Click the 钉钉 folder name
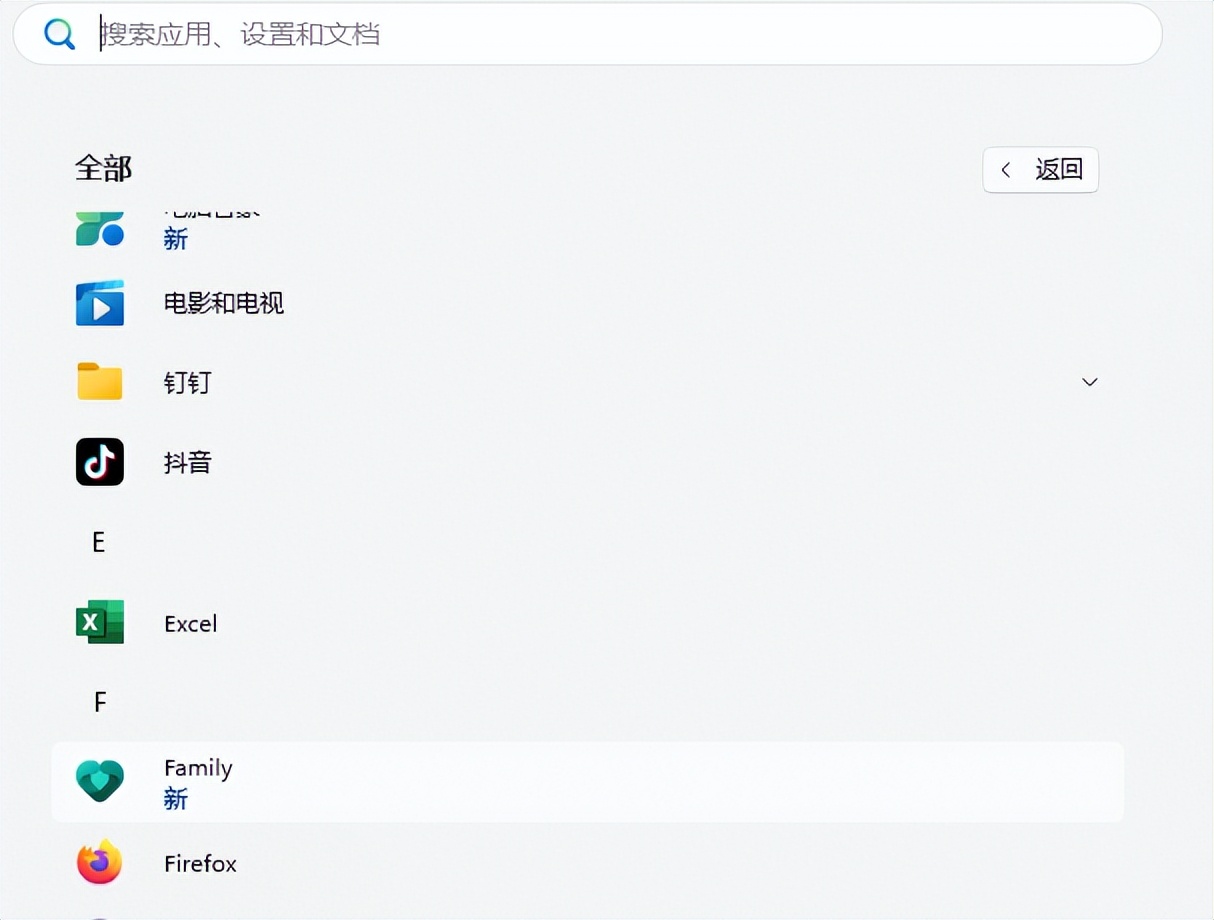The height and width of the screenshot is (920, 1214). click(188, 383)
